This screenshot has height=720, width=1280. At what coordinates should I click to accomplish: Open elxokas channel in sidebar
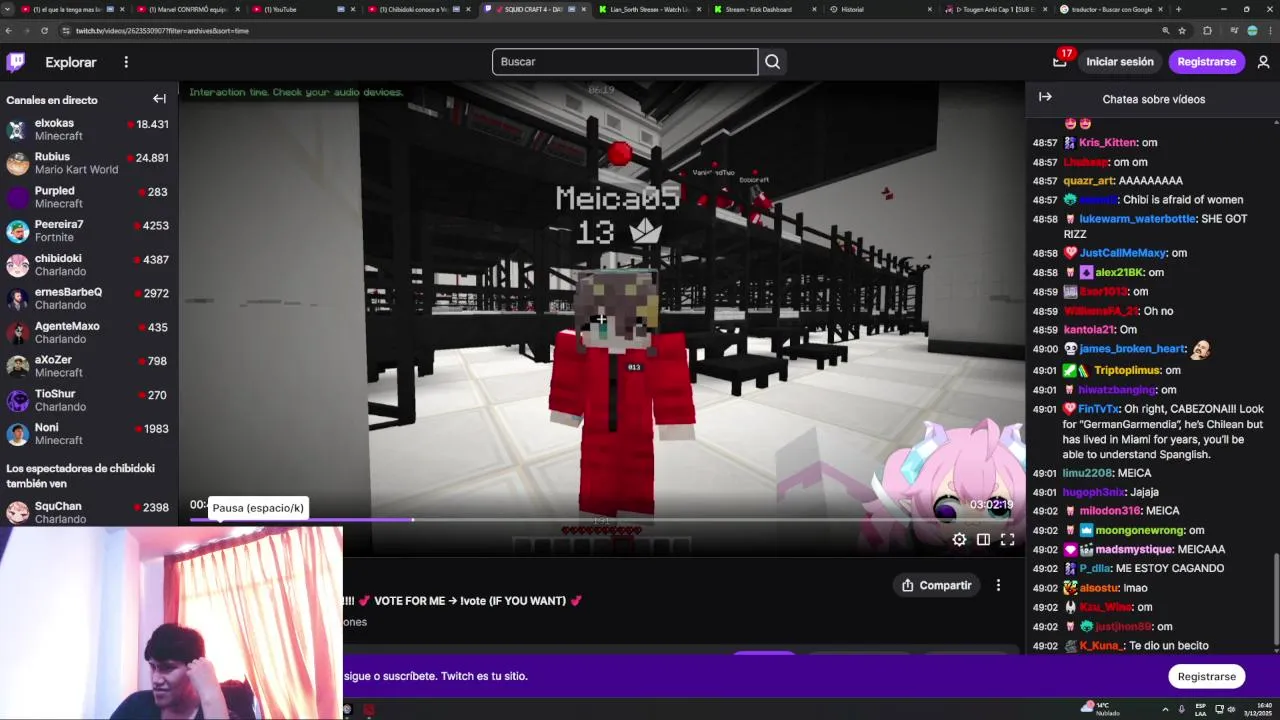89,129
